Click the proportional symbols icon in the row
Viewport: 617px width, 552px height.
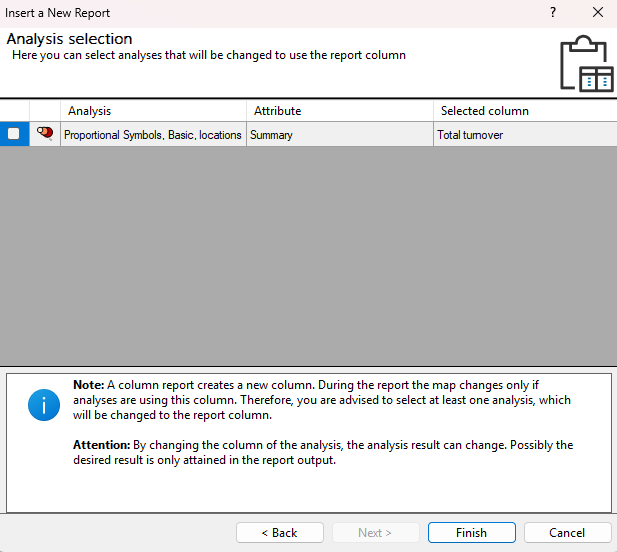click(45, 133)
